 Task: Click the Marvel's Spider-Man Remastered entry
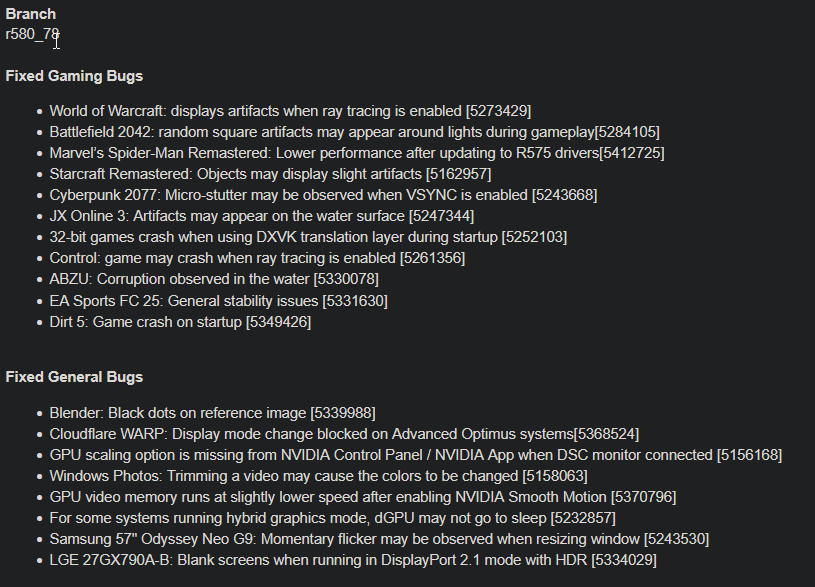[357, 153]
